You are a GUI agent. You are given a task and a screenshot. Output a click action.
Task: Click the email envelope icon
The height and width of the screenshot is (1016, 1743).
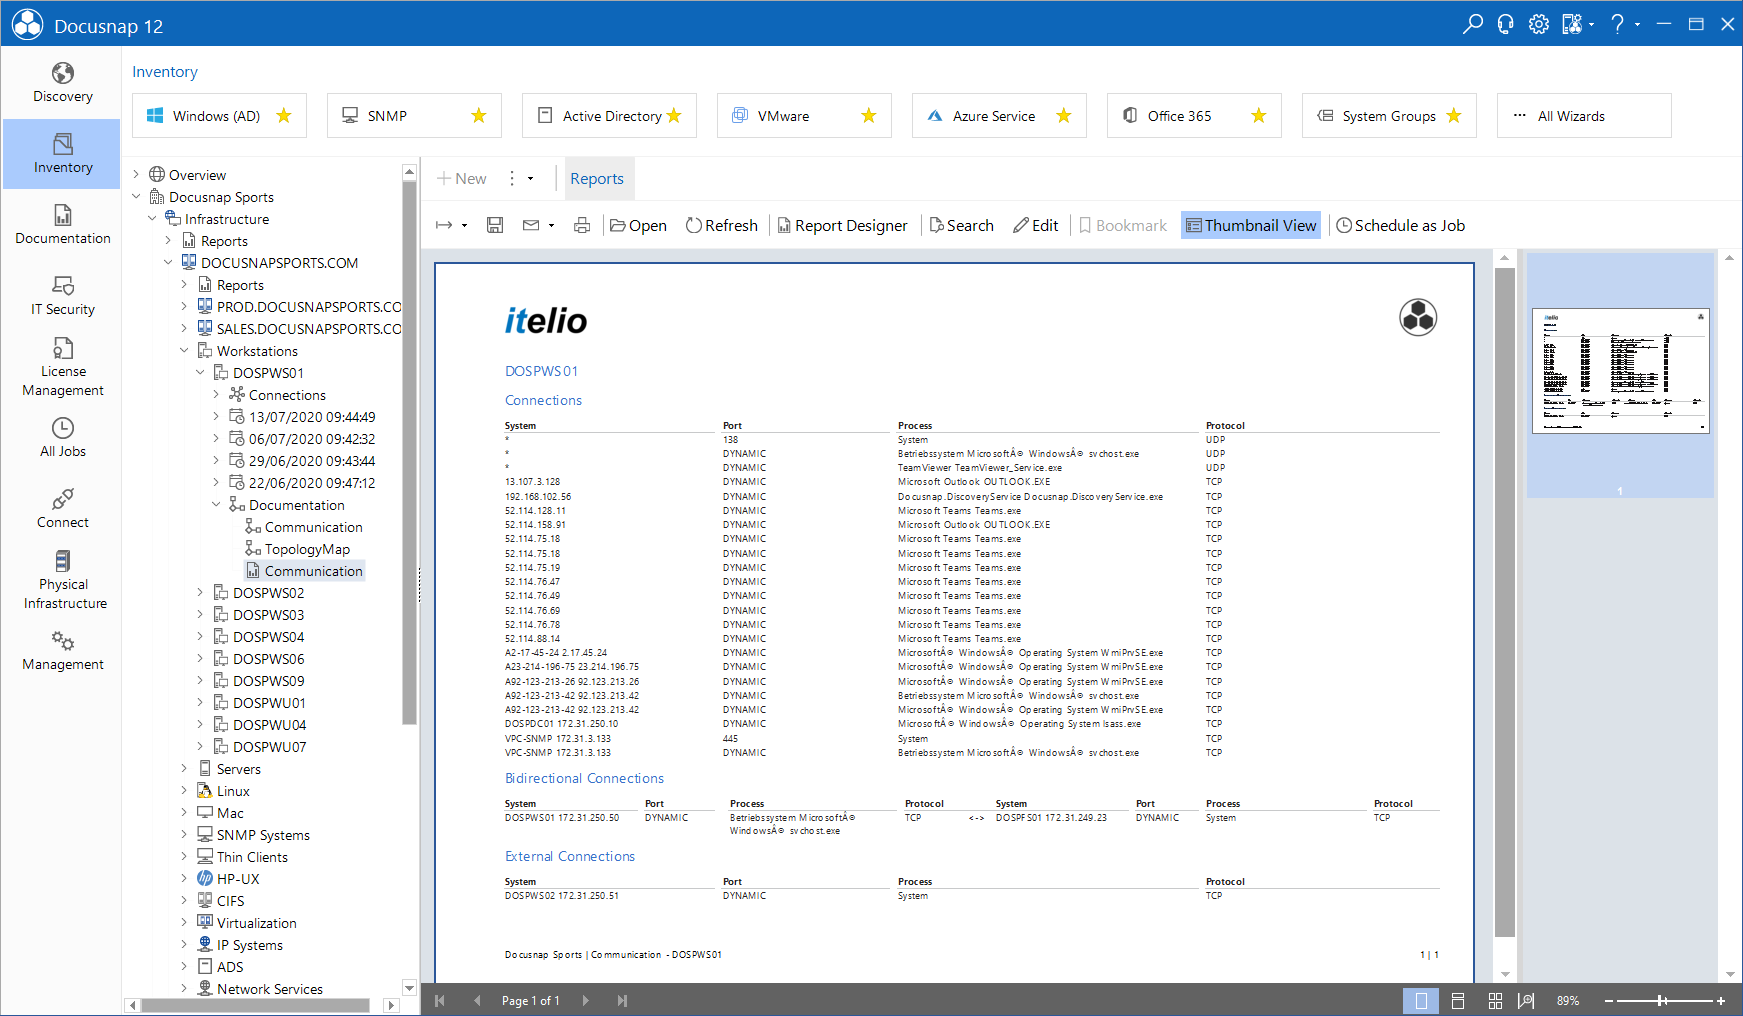[x=531, y=225]
